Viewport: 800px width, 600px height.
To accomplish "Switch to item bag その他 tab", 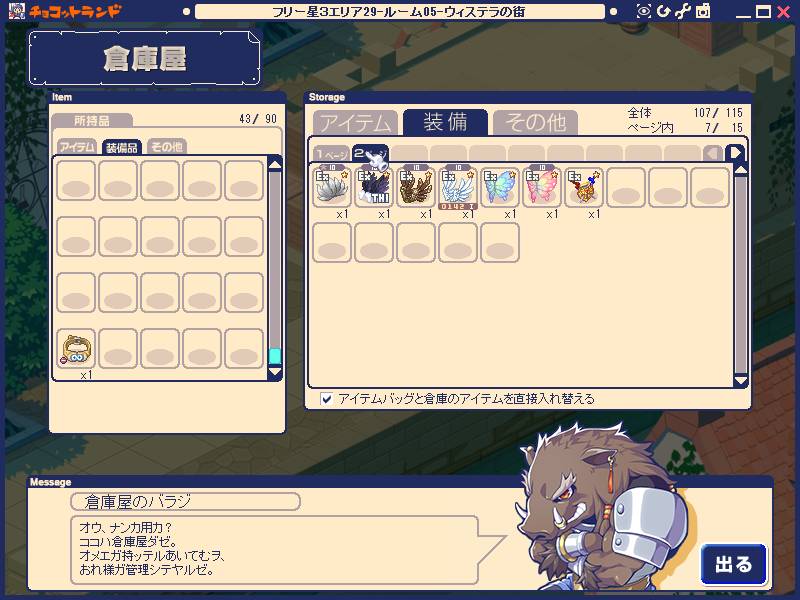I will click(x=167, y=147).
